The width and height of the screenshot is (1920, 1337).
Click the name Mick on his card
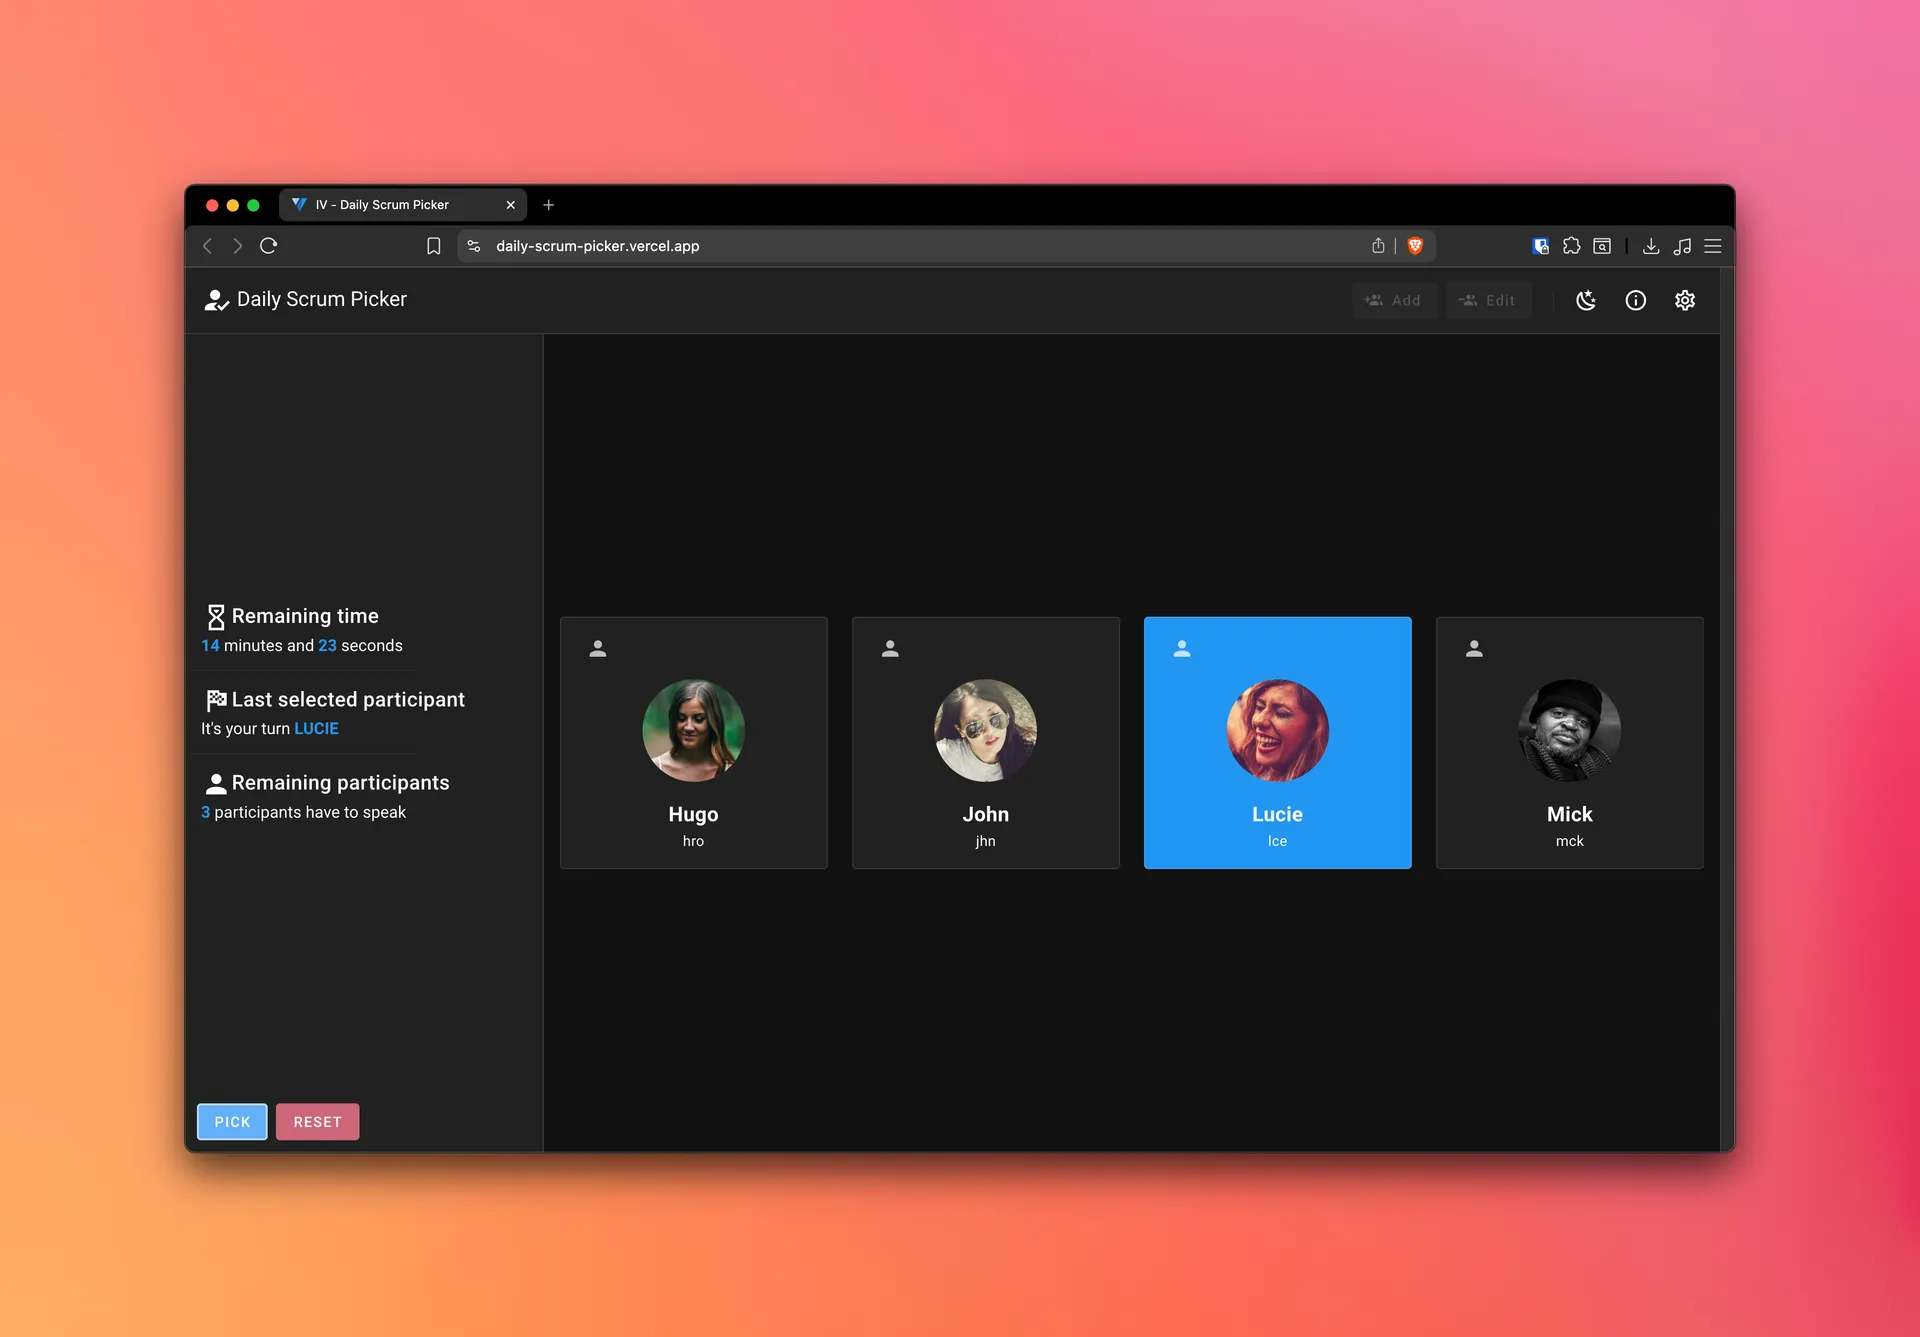pos(1569,814)
